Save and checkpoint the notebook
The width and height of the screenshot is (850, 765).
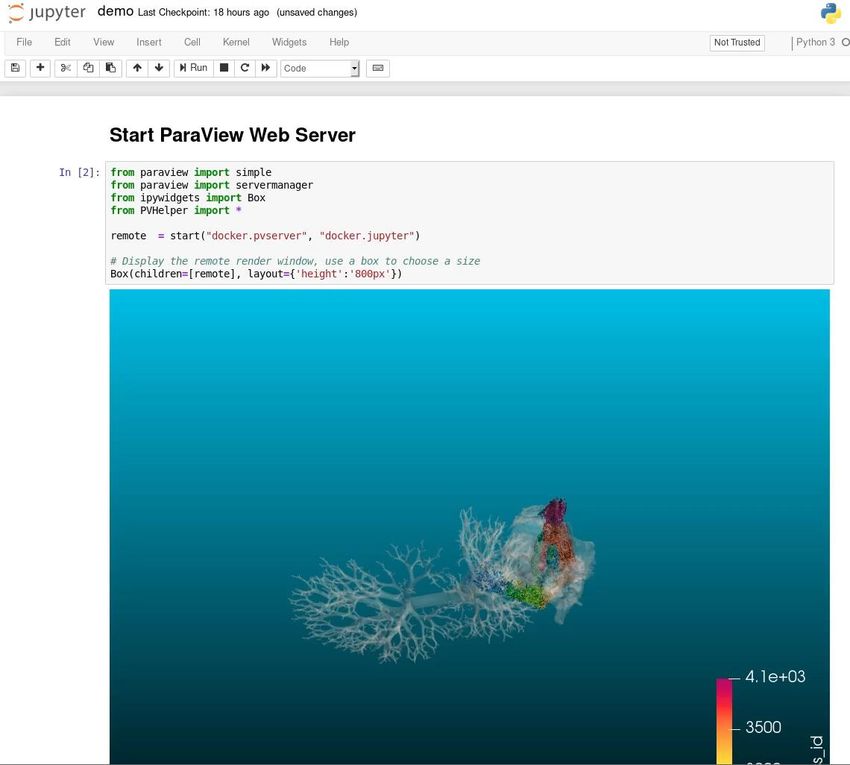coord(15,68)
